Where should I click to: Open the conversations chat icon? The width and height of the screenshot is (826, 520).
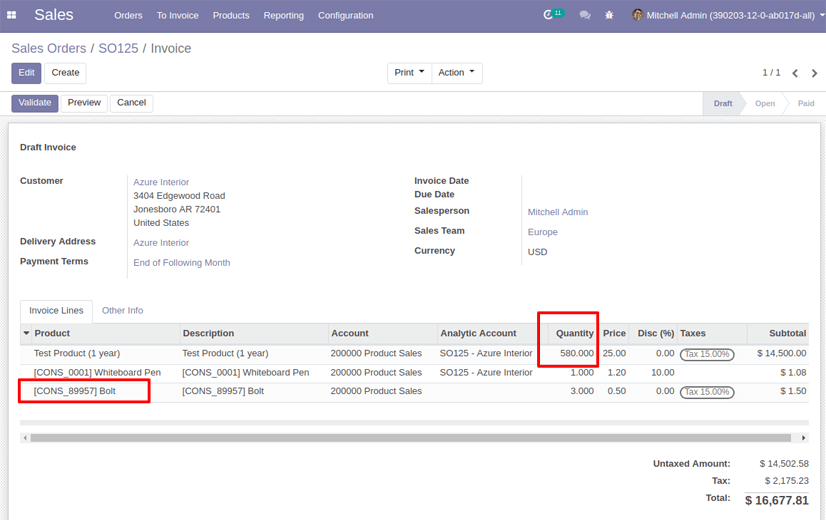click(x=585, y=15)
